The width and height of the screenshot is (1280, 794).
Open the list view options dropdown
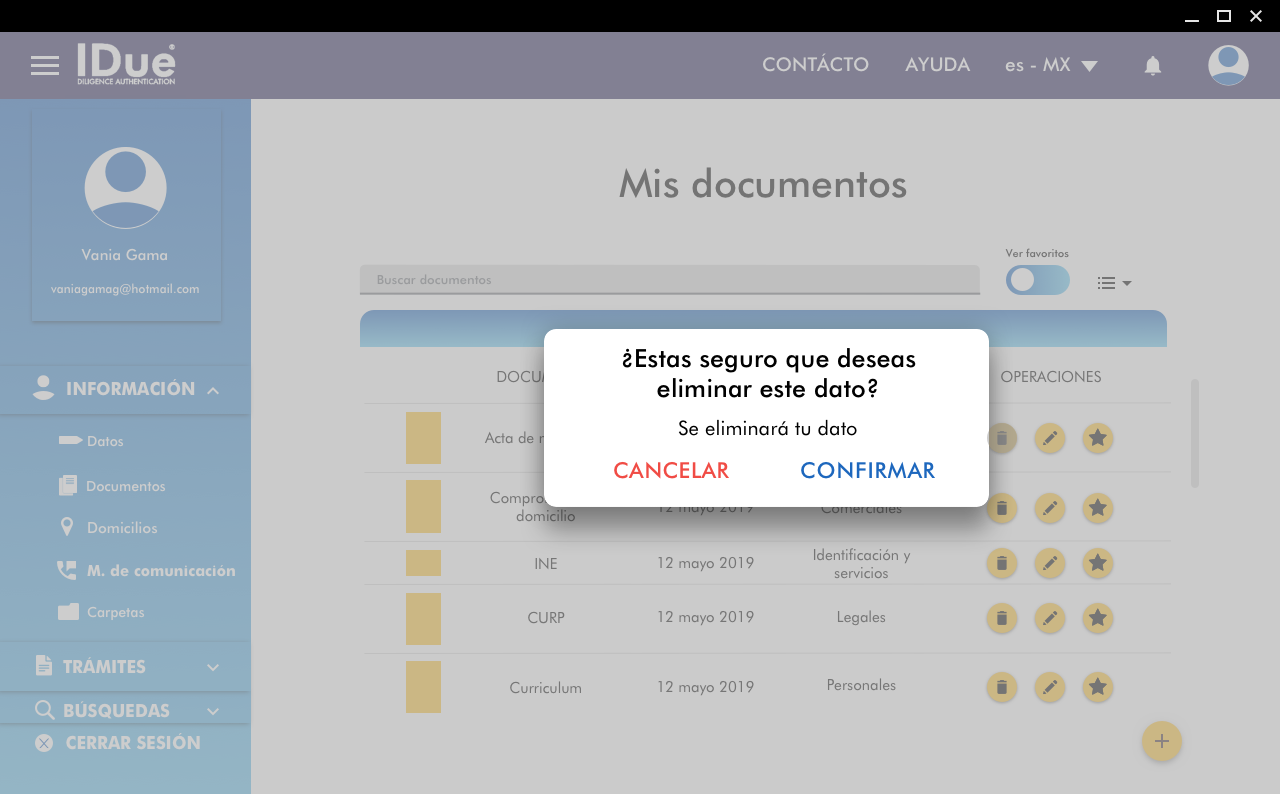[x=1113, y=283]
